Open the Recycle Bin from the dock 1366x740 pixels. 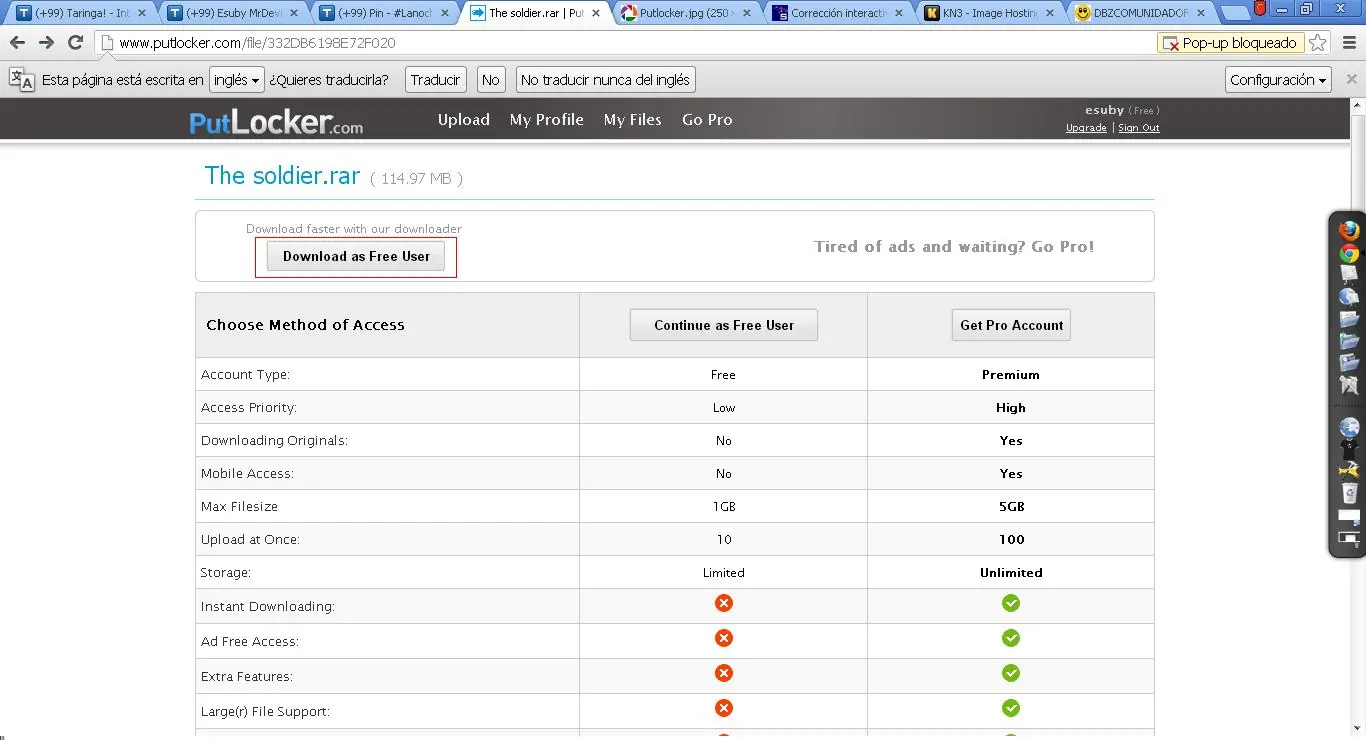point(1349,493)
